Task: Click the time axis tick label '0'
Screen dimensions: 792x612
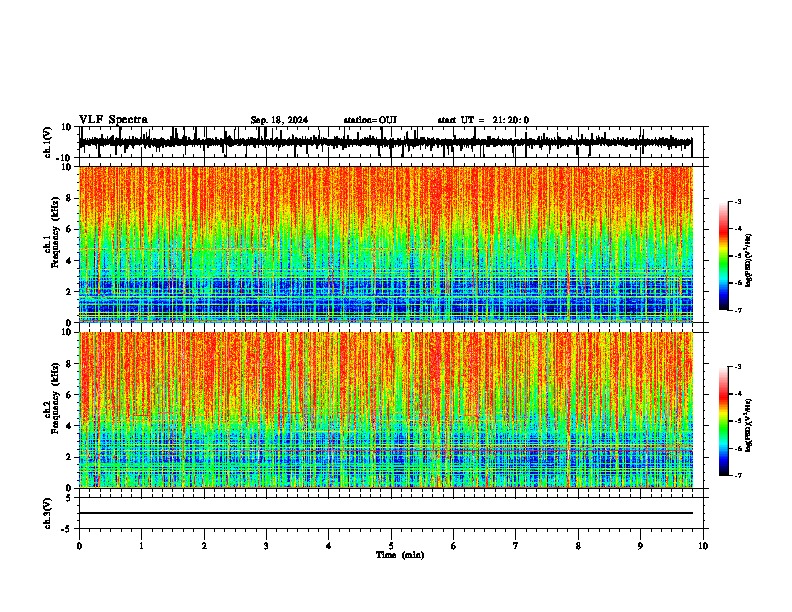Action: pos(79,546)
